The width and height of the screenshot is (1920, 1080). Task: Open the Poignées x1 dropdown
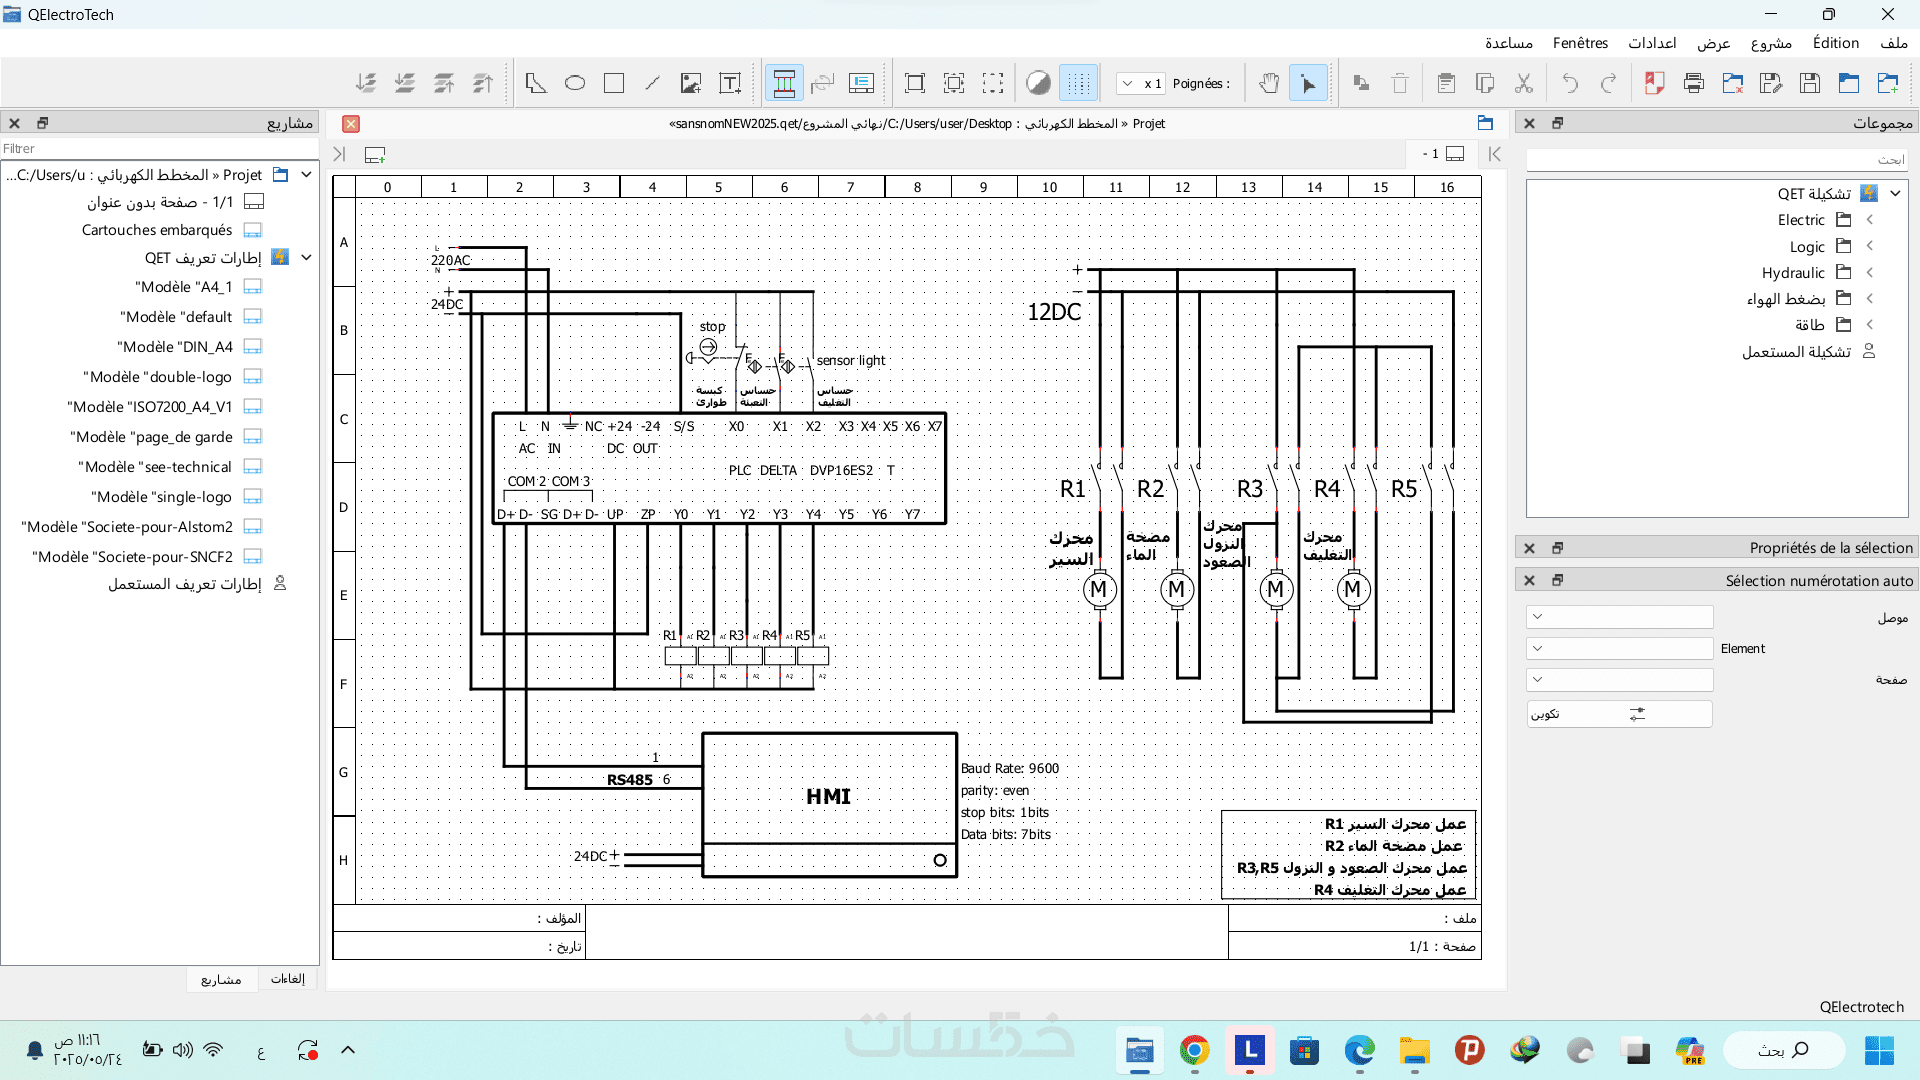tap(1141, 84)
